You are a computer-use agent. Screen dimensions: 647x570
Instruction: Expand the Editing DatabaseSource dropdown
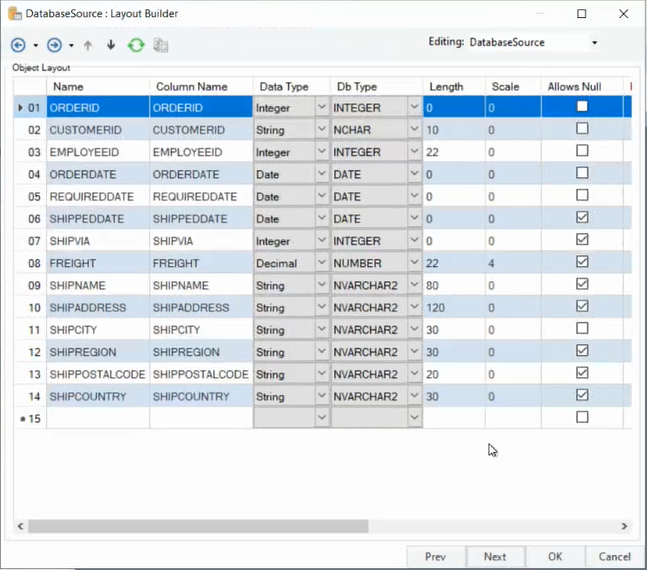[x=595, y=43]
